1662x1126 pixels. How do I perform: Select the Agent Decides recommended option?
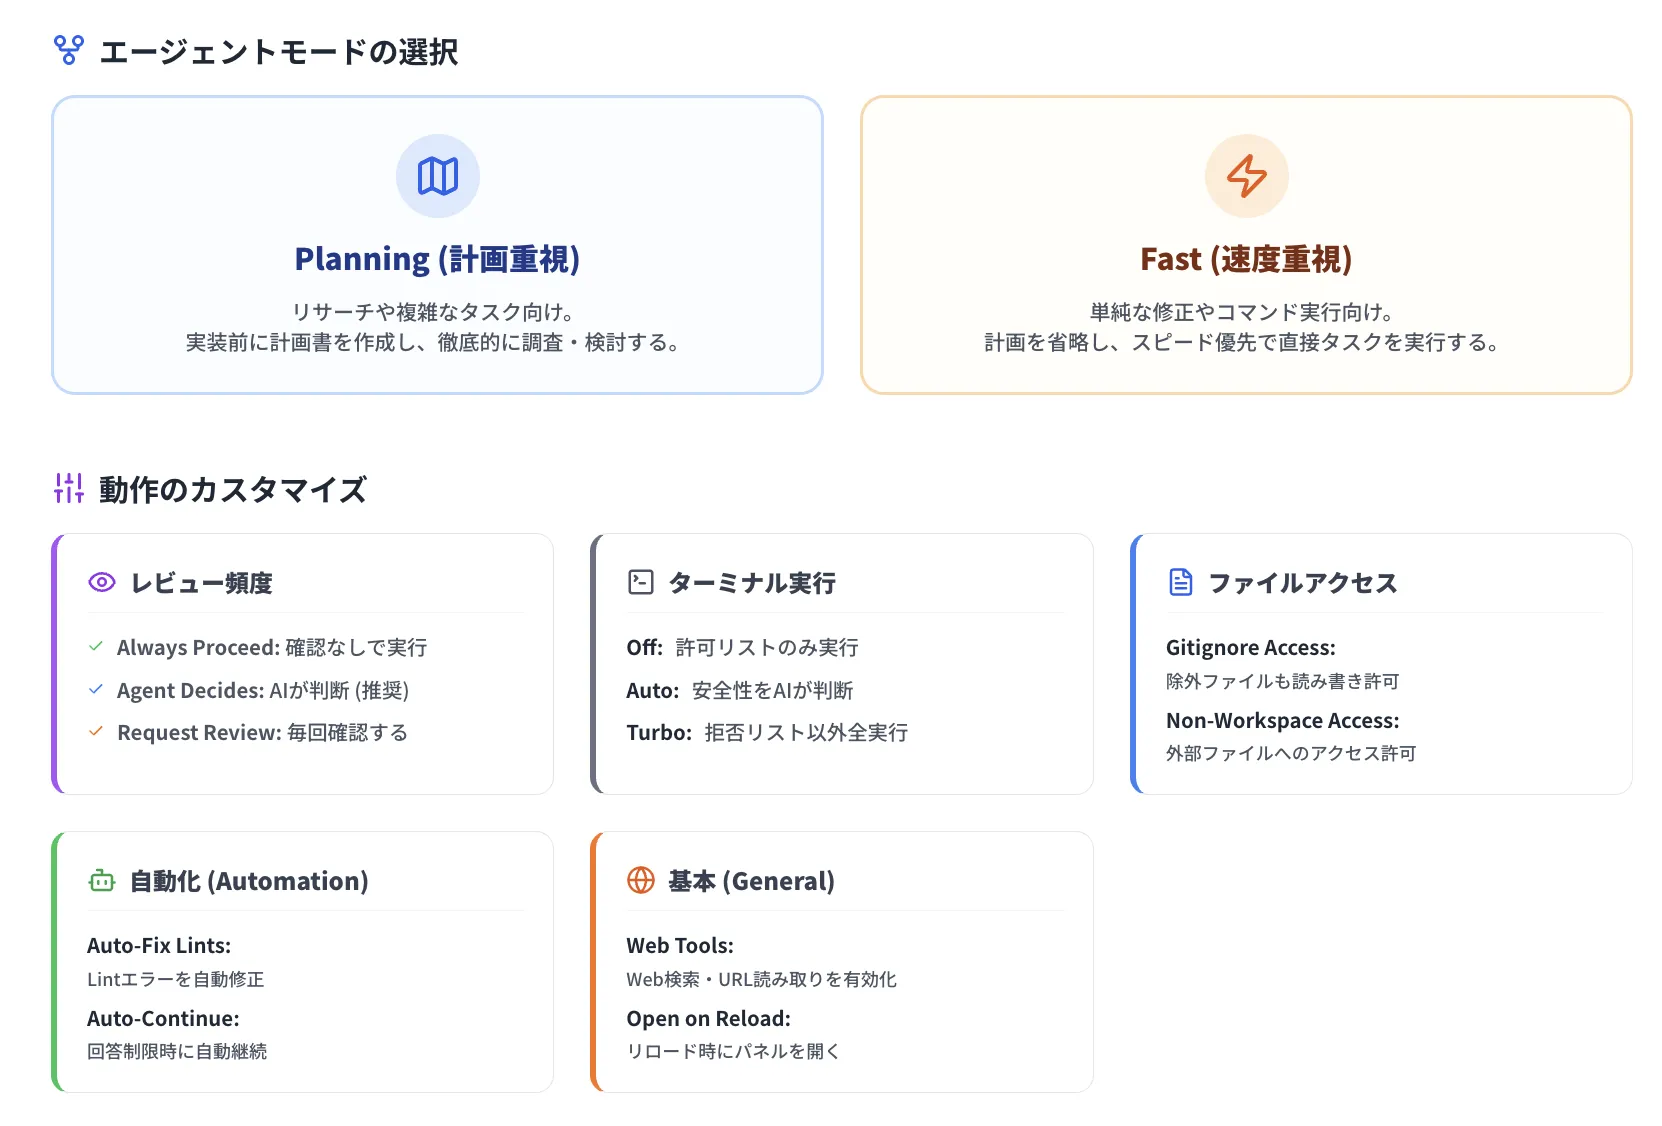pos(266,690)
